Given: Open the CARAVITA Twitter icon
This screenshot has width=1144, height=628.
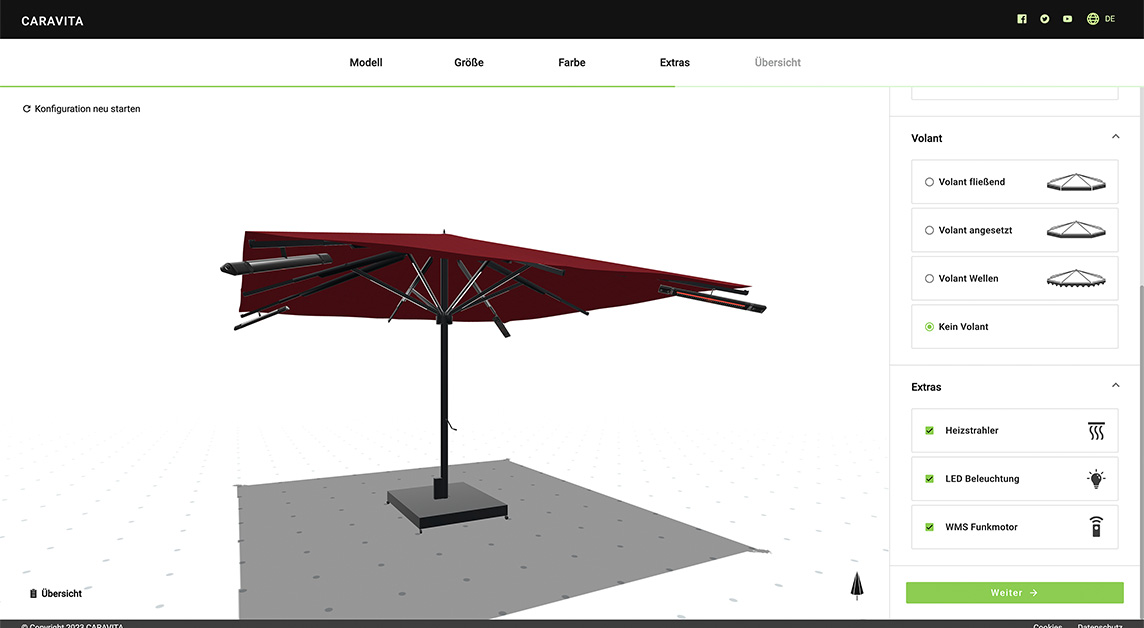Looking at the screenshot, I should pyautogui.click(x=1045, y=19).
